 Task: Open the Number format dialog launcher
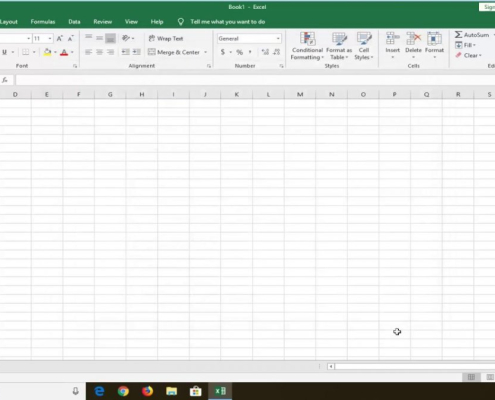282,66
